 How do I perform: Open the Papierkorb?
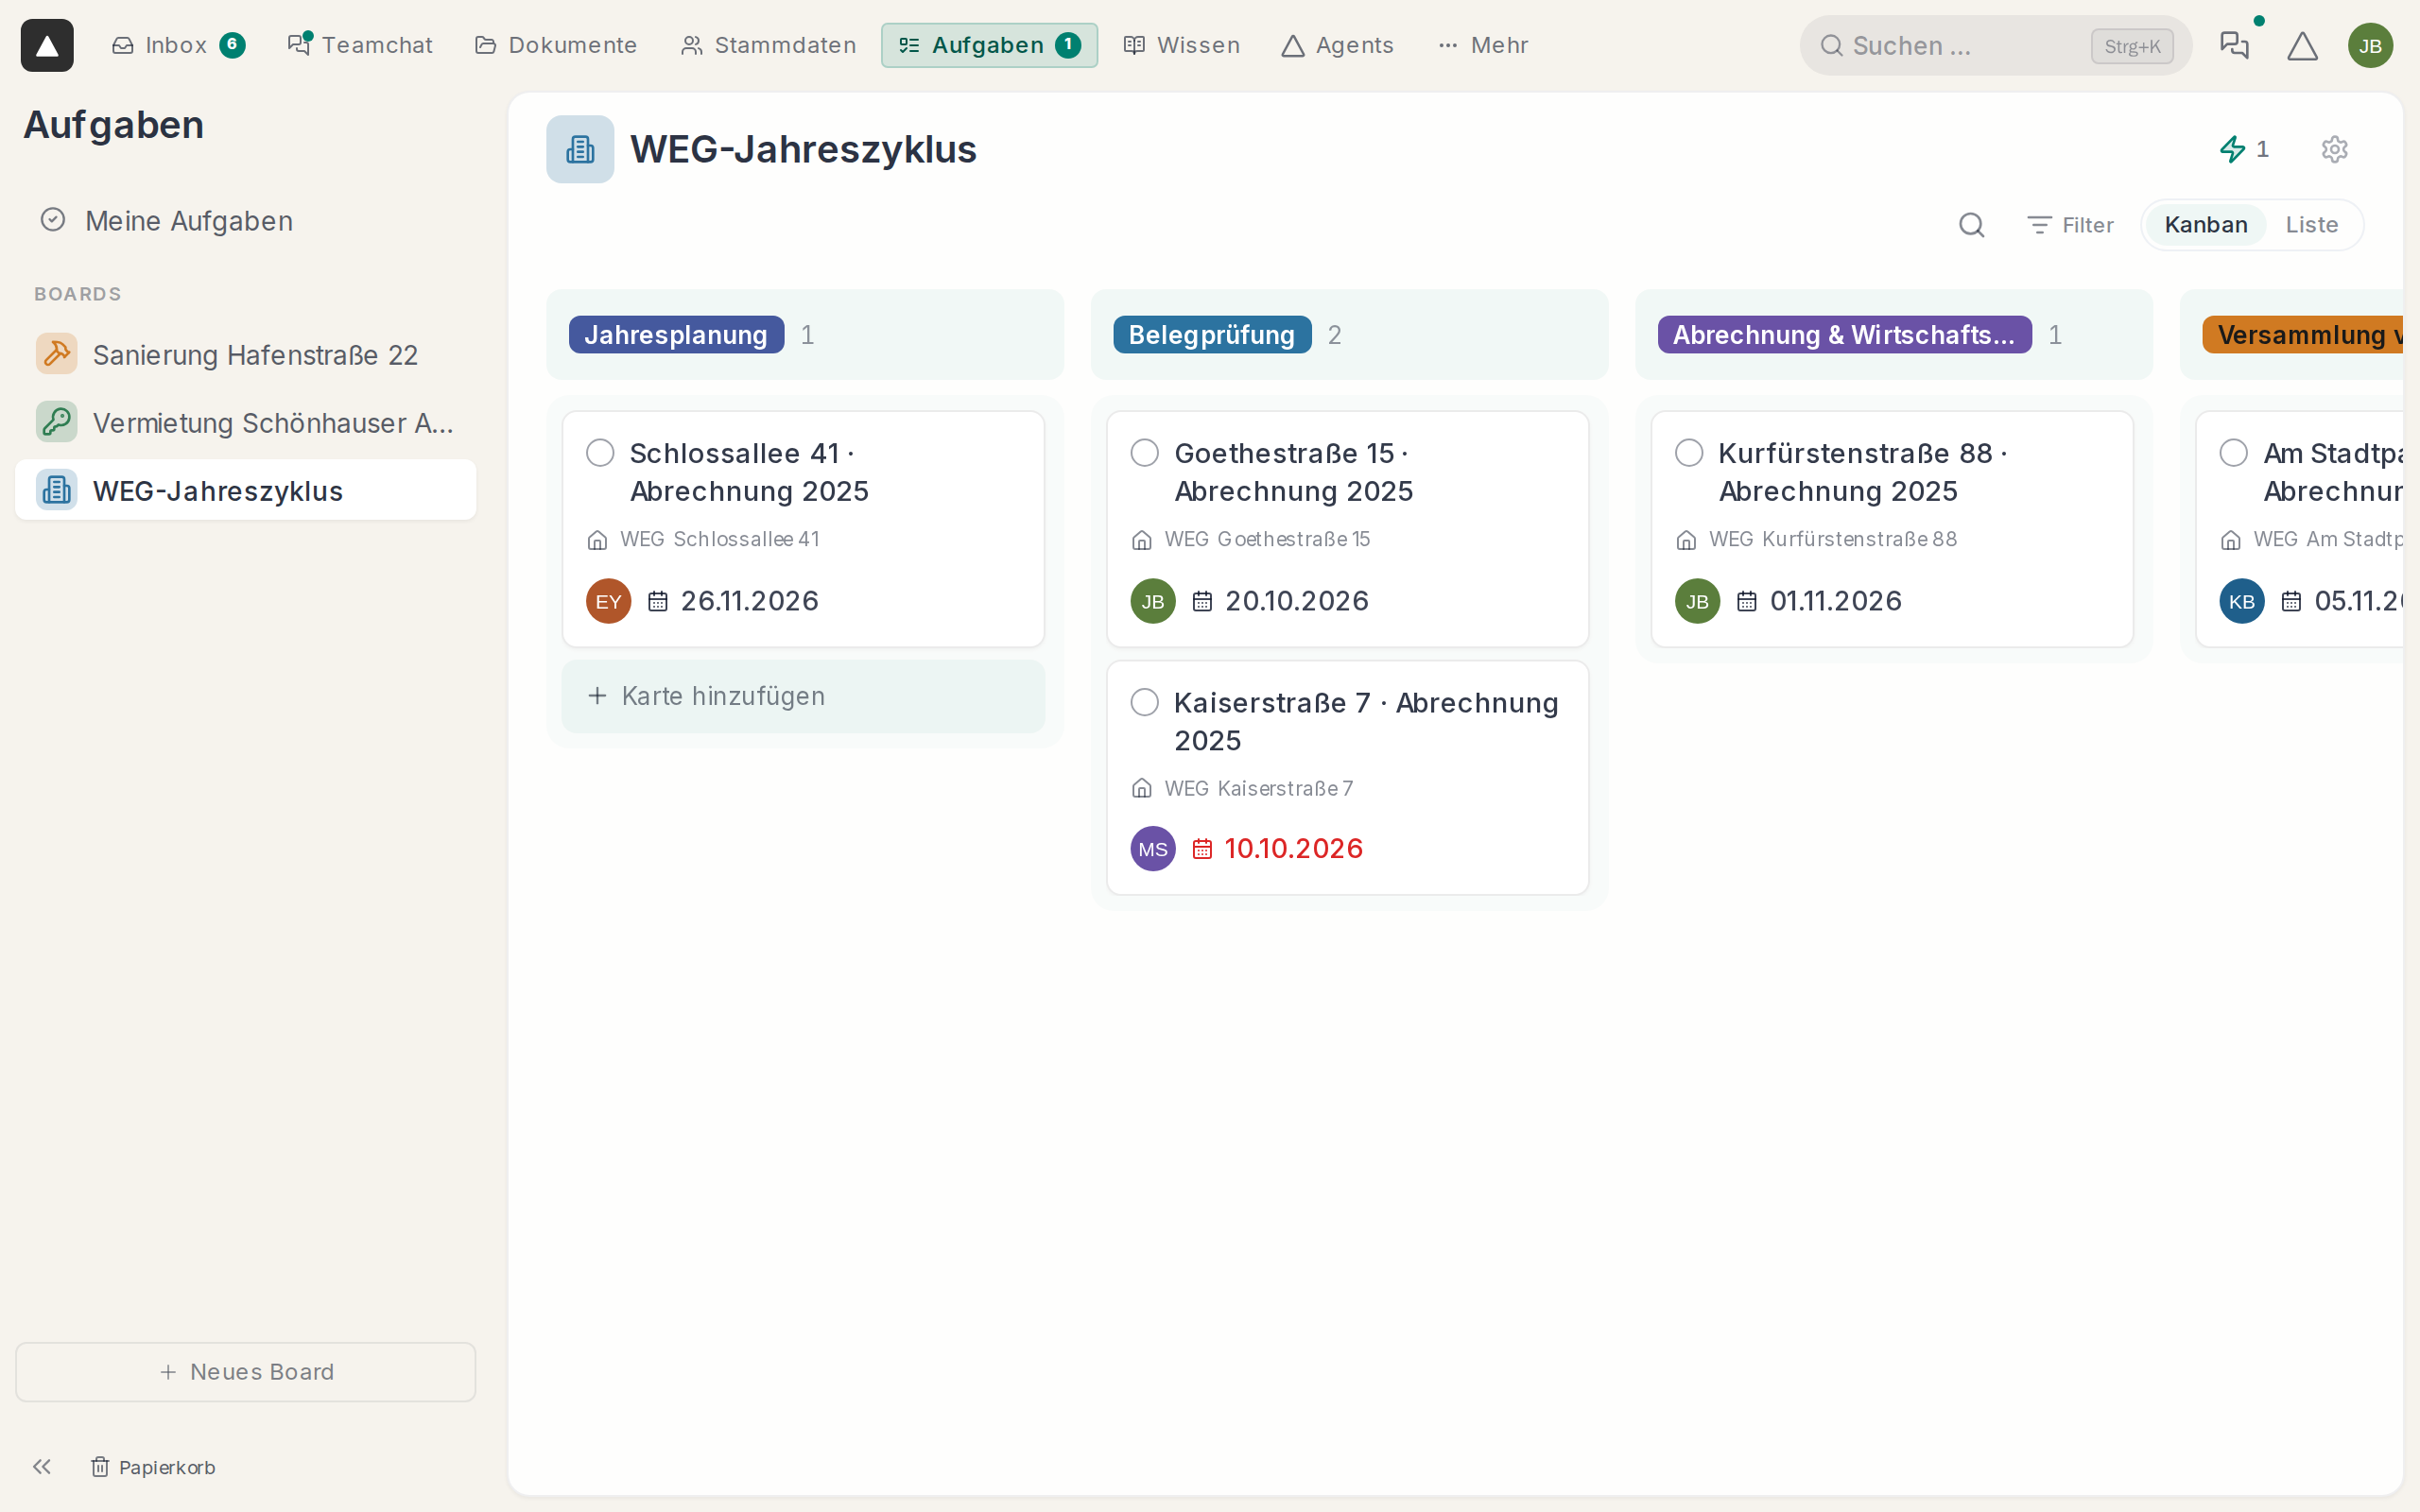pyautogui.click(x=153, y=1466)
